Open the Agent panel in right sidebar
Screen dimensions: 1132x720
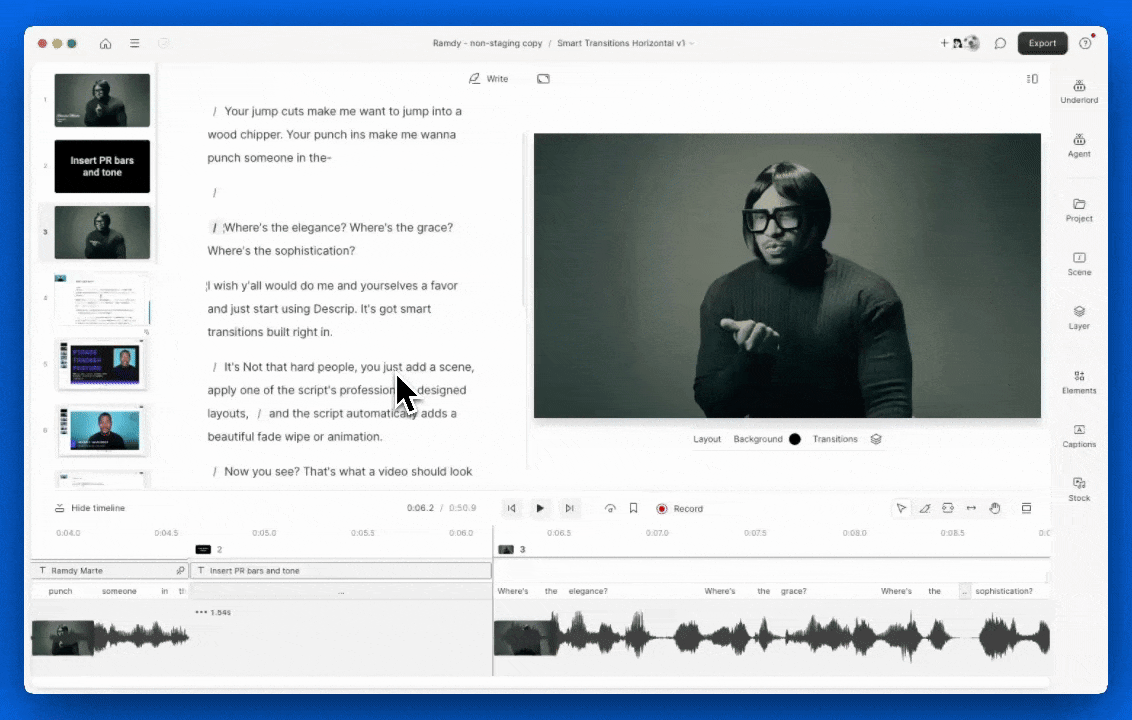1079,147
